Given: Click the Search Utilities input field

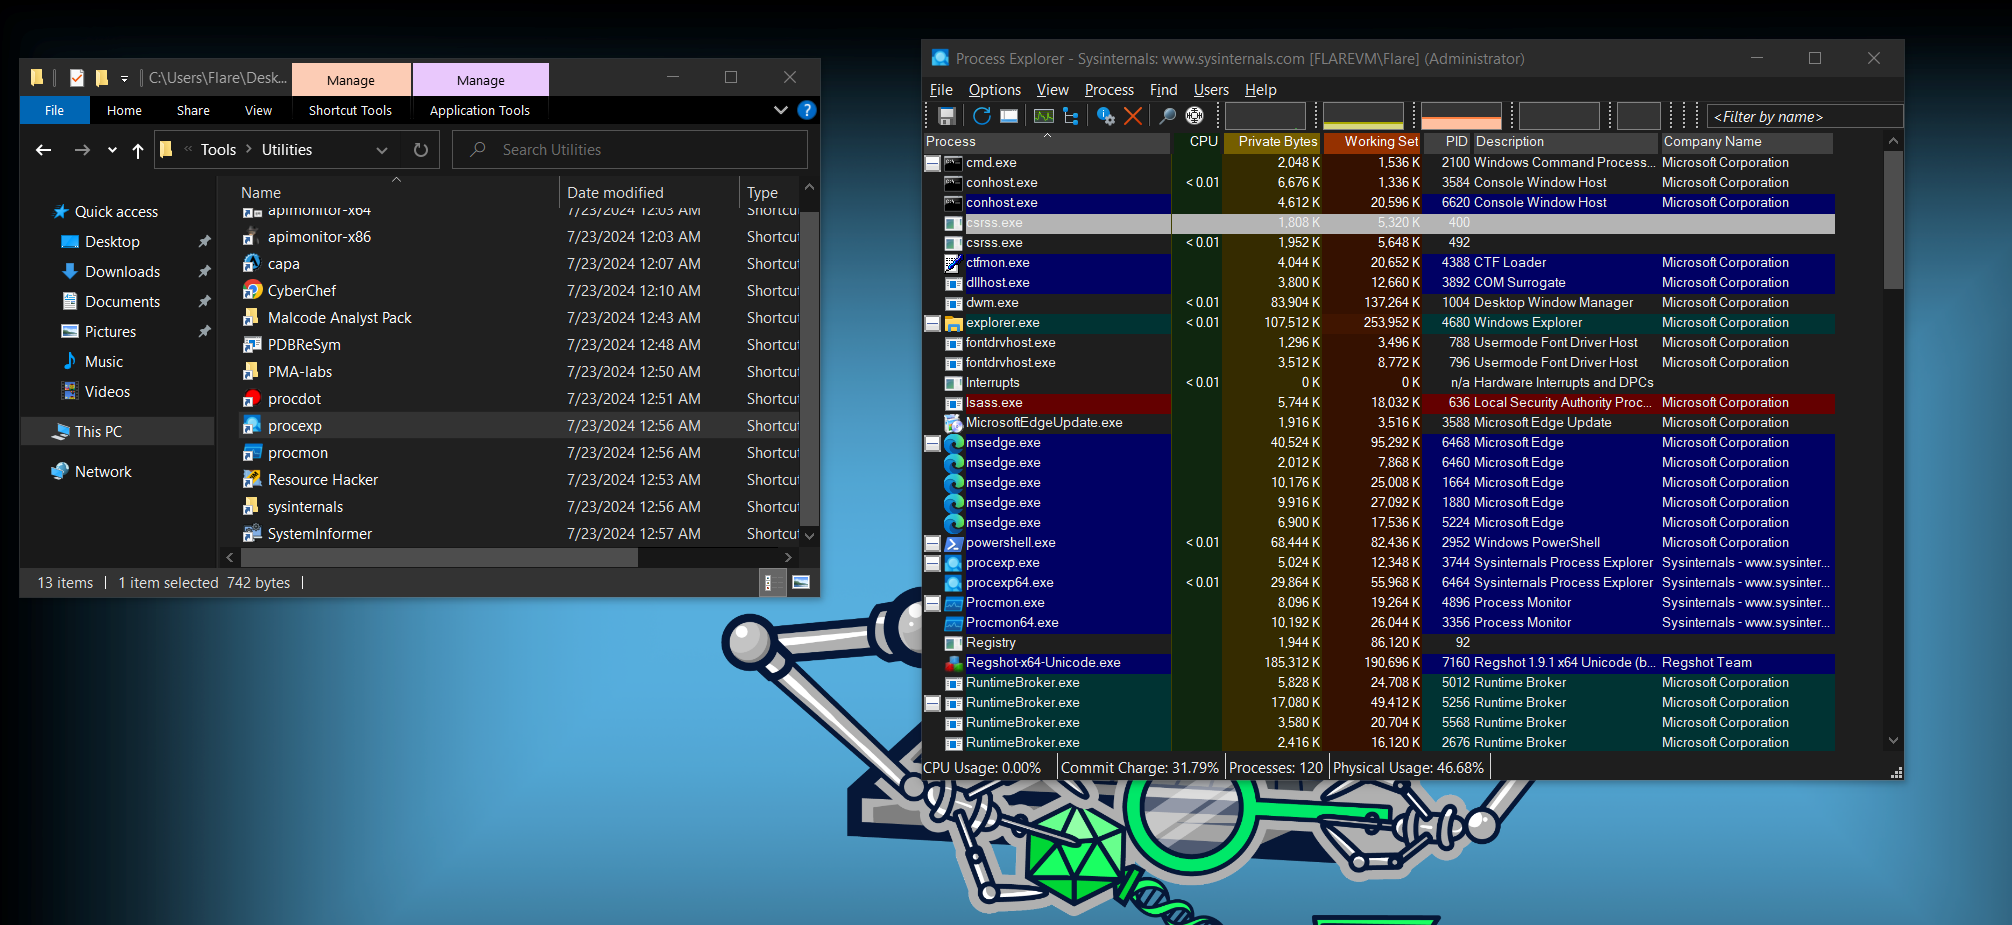Looking at the screenshot, I should (630, 150).
